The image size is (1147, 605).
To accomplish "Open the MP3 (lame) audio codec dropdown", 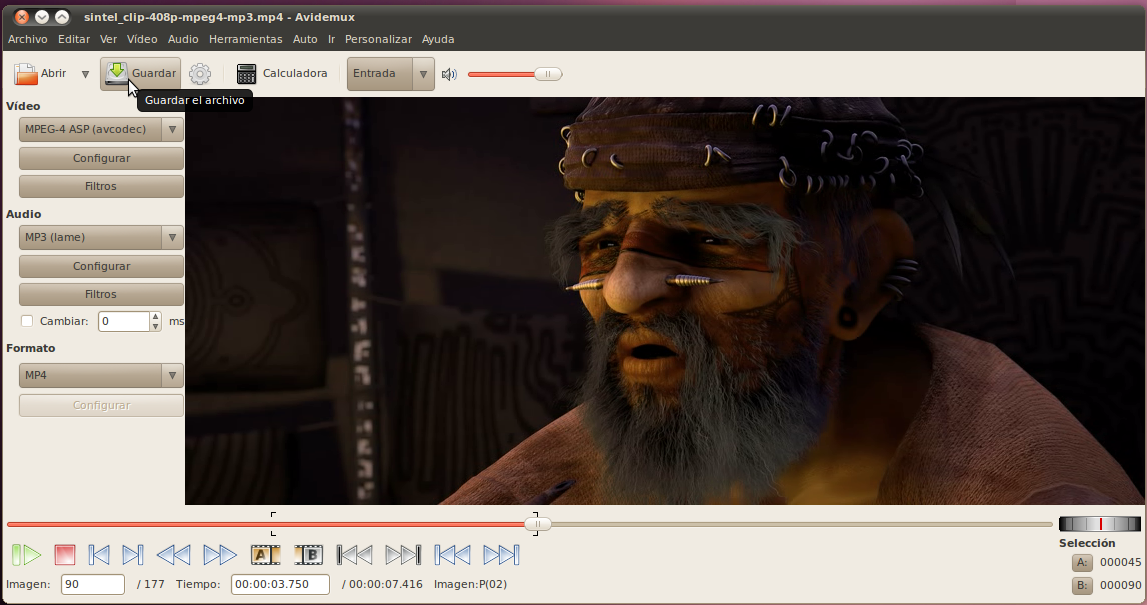I will (101, 238).
